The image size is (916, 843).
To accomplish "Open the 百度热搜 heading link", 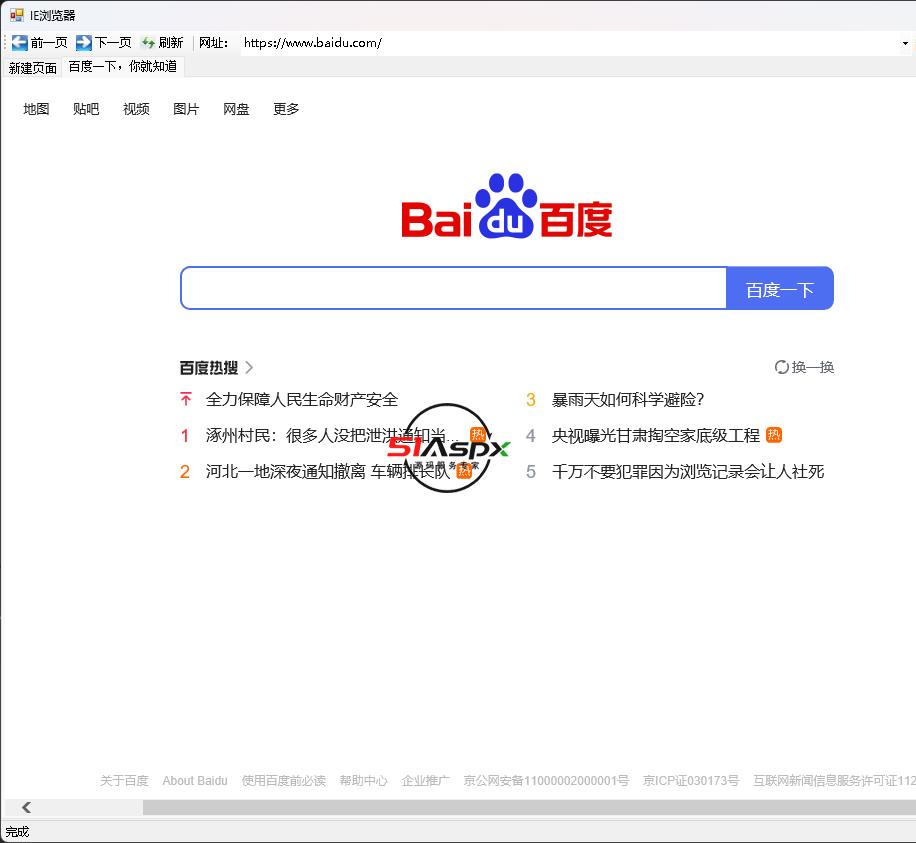I will [209, 367].
